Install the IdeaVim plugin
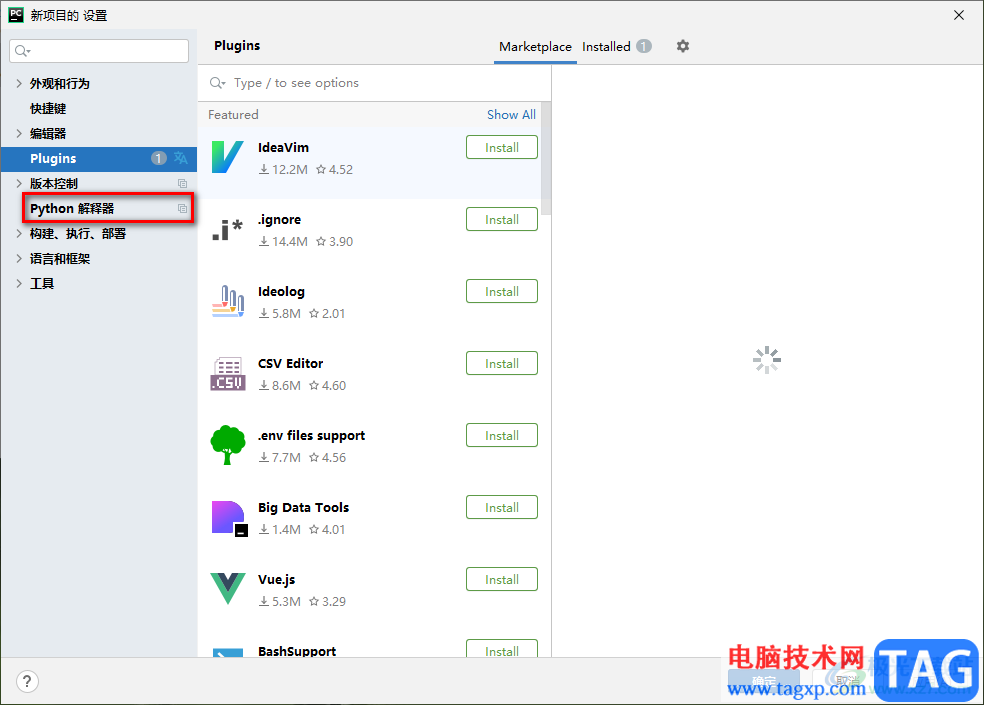Image resolution: width=984 pixels, height=705 pixels. 501,148
